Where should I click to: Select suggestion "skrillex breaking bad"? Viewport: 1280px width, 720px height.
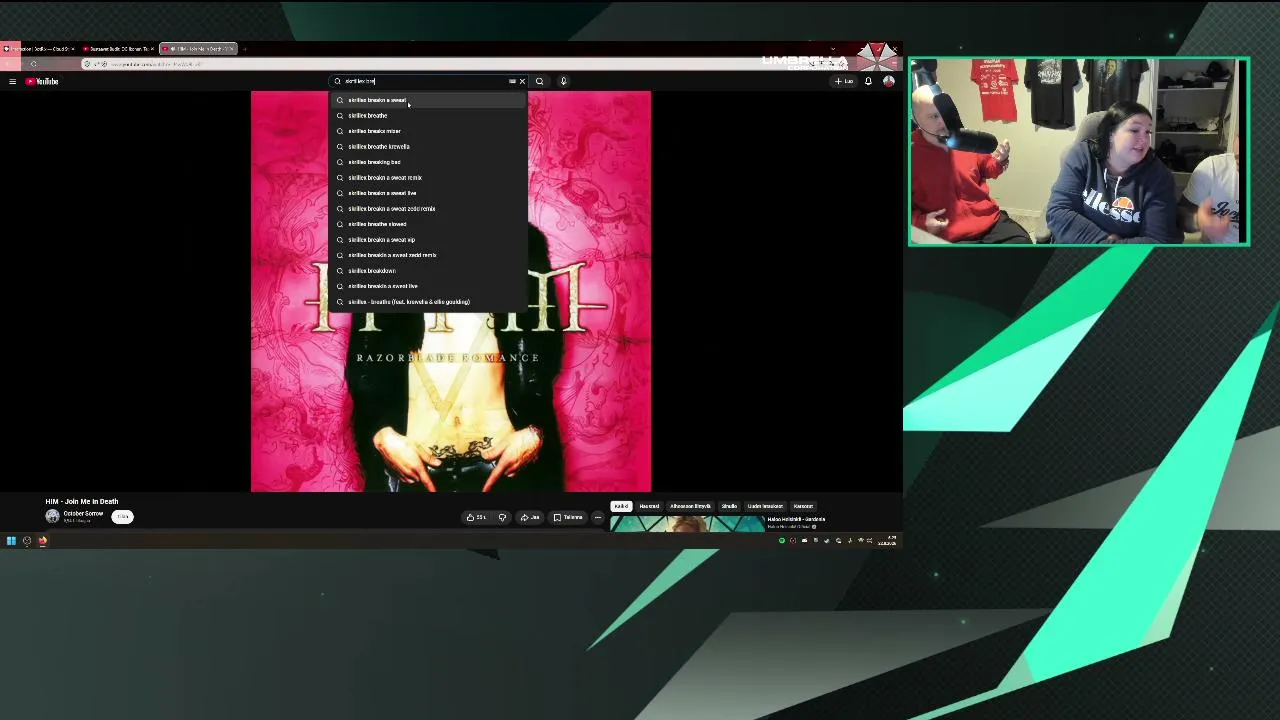click(427, 162)
